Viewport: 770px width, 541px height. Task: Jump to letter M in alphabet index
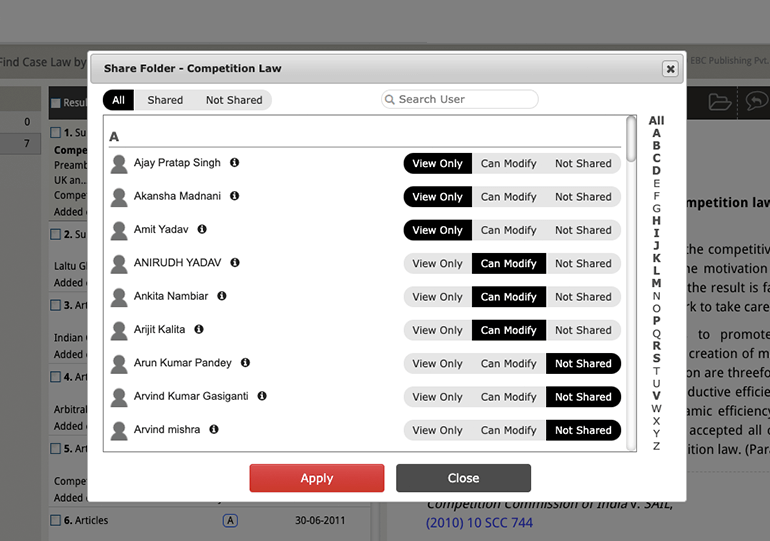coord(656,283)
